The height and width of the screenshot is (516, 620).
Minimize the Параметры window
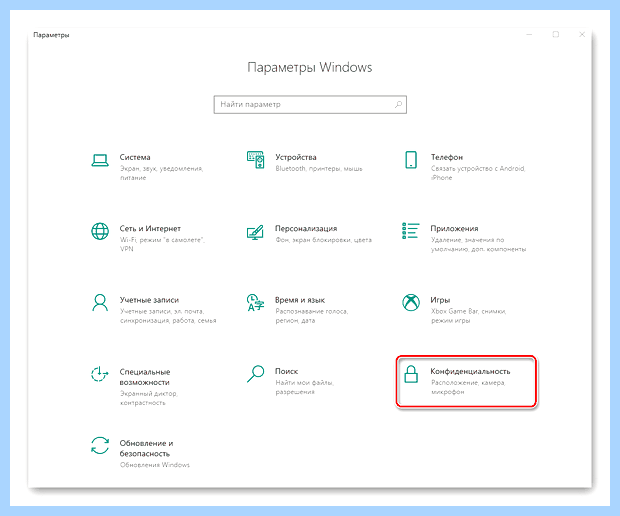(529, 35)
